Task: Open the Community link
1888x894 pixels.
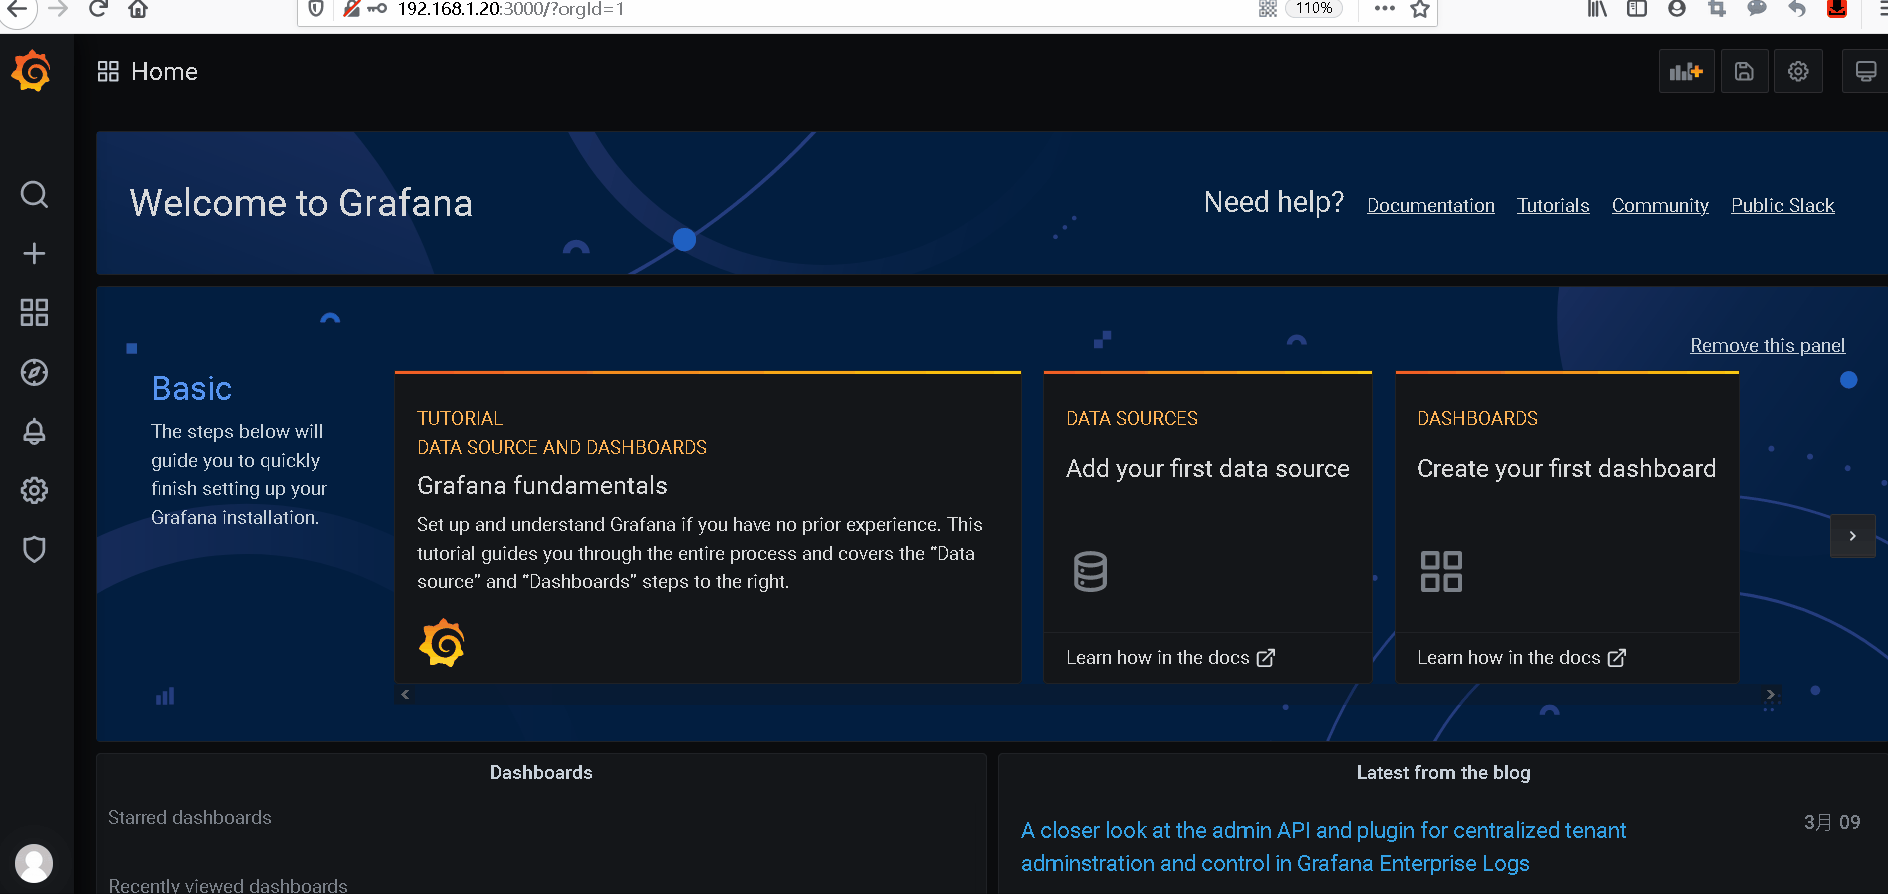Action: click(x=1660, y=205)
